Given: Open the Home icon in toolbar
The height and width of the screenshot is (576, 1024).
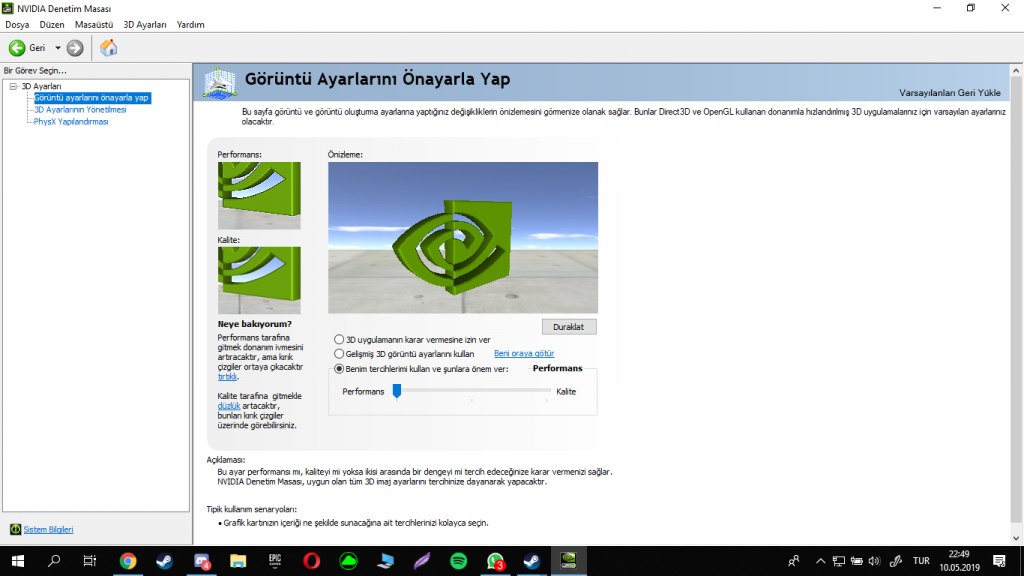Looking at the screenshot, I should (108, 48).
